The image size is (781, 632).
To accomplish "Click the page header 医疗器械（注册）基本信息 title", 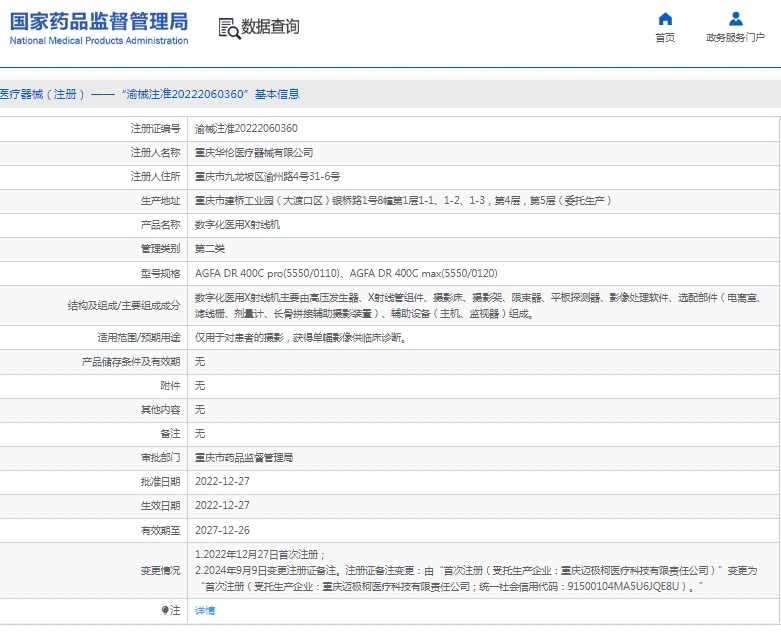I will [149, 94].
